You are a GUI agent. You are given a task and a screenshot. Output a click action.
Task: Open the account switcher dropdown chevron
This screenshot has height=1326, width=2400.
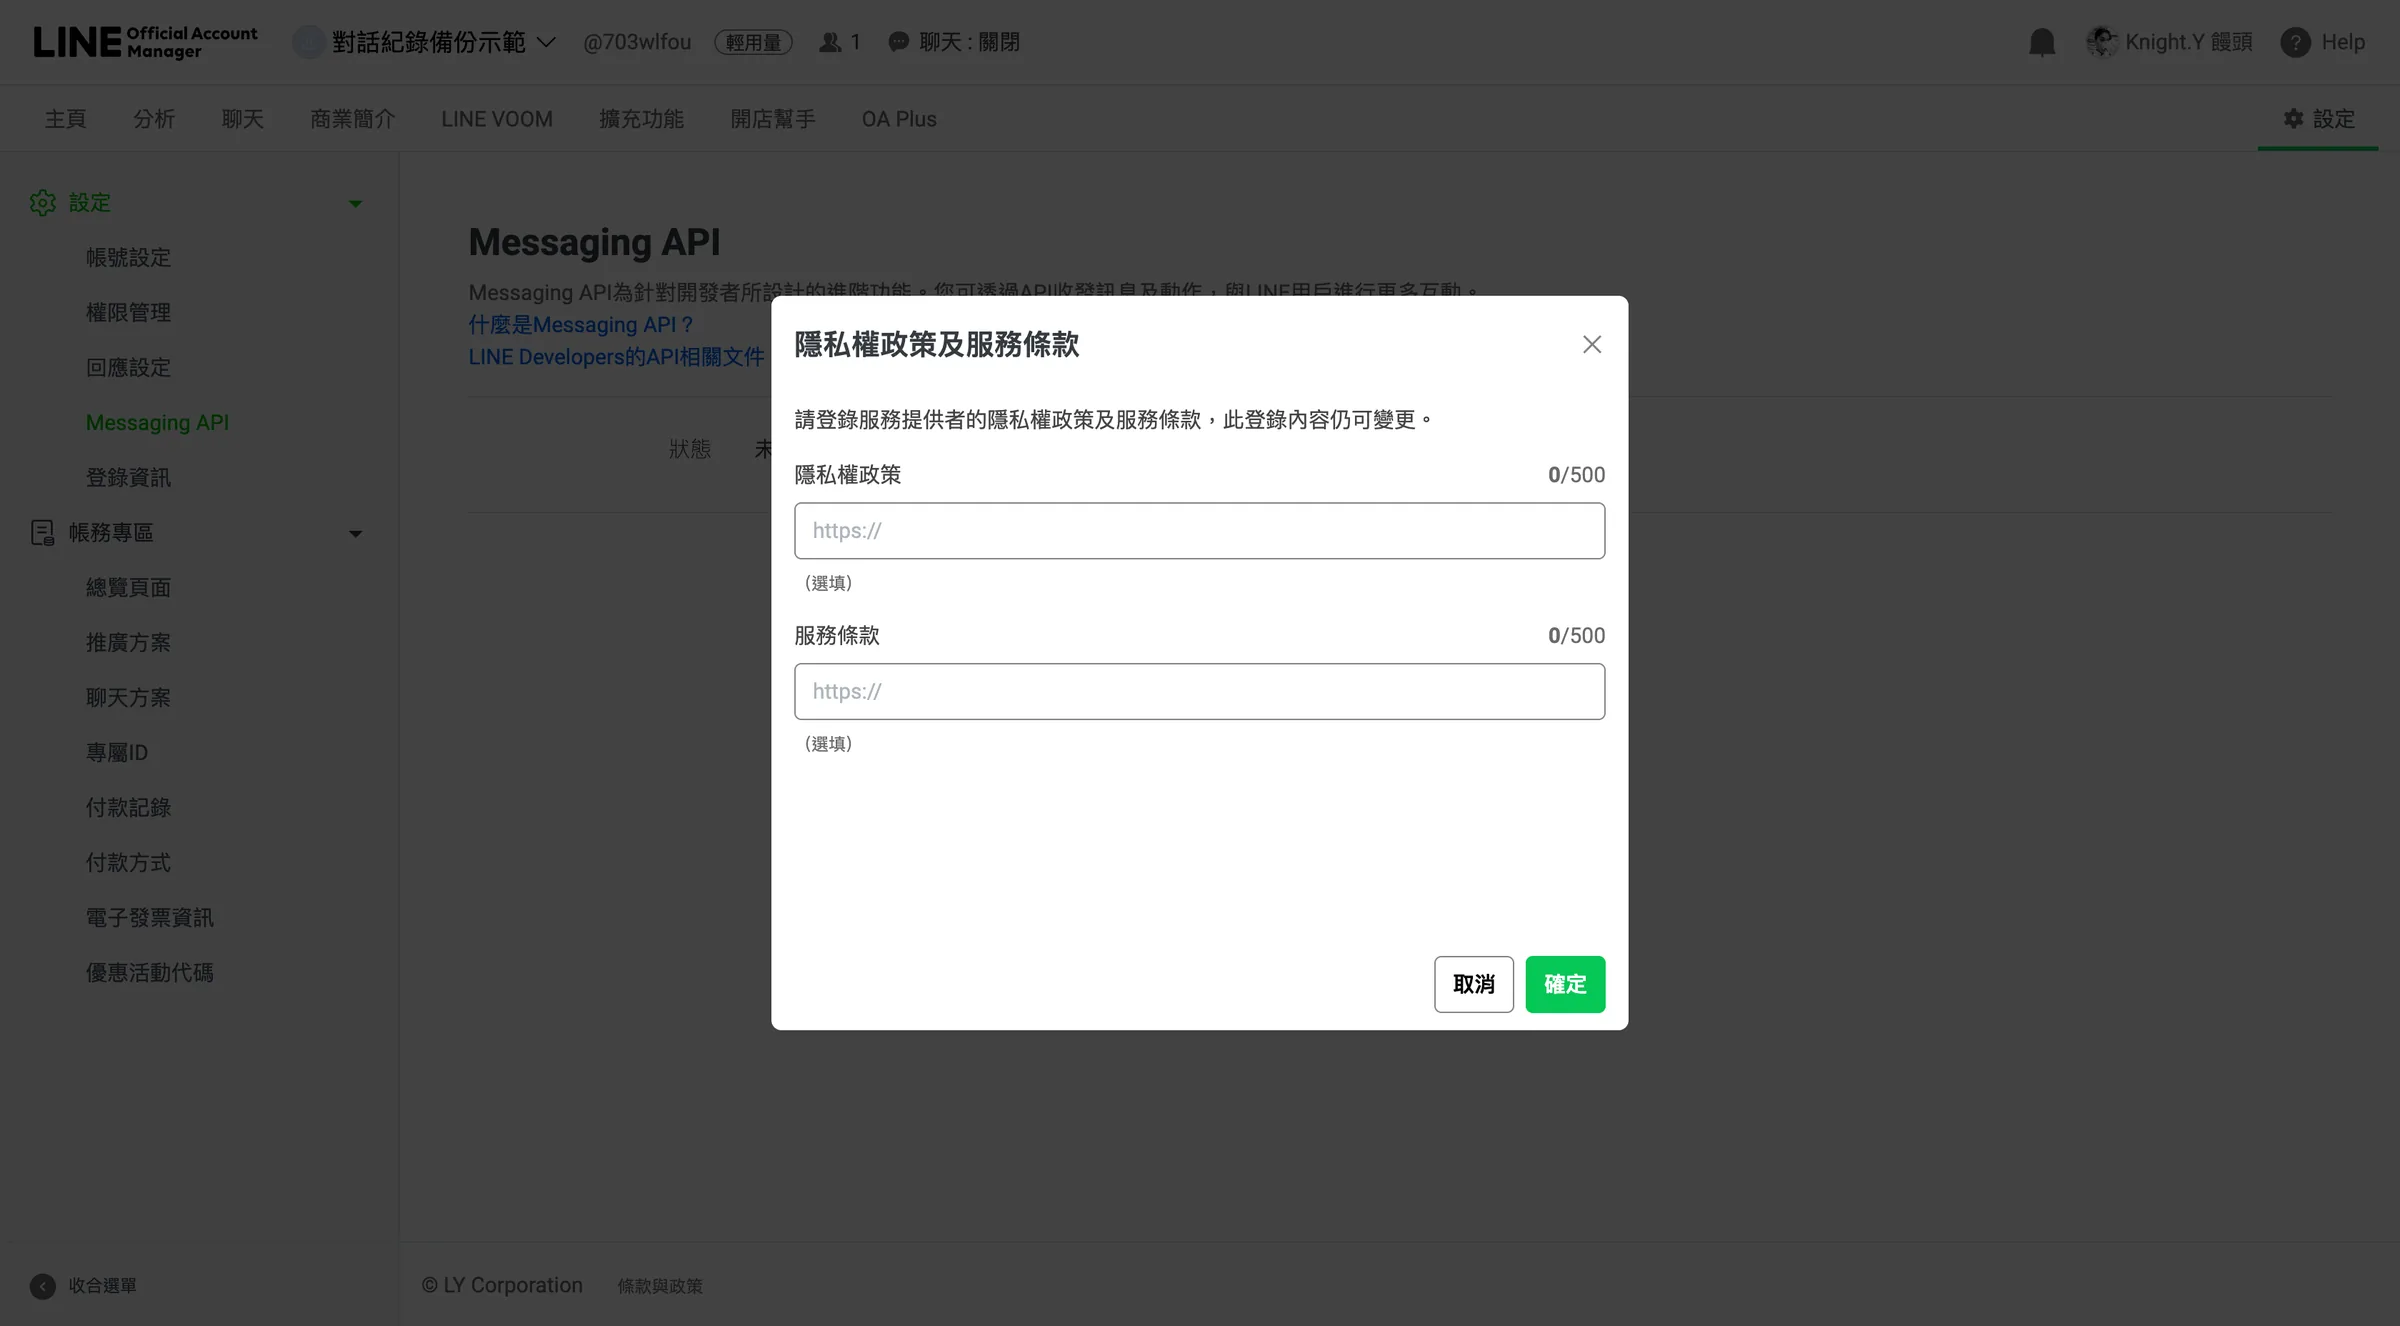pyautogui.click(x=546, y=42)
